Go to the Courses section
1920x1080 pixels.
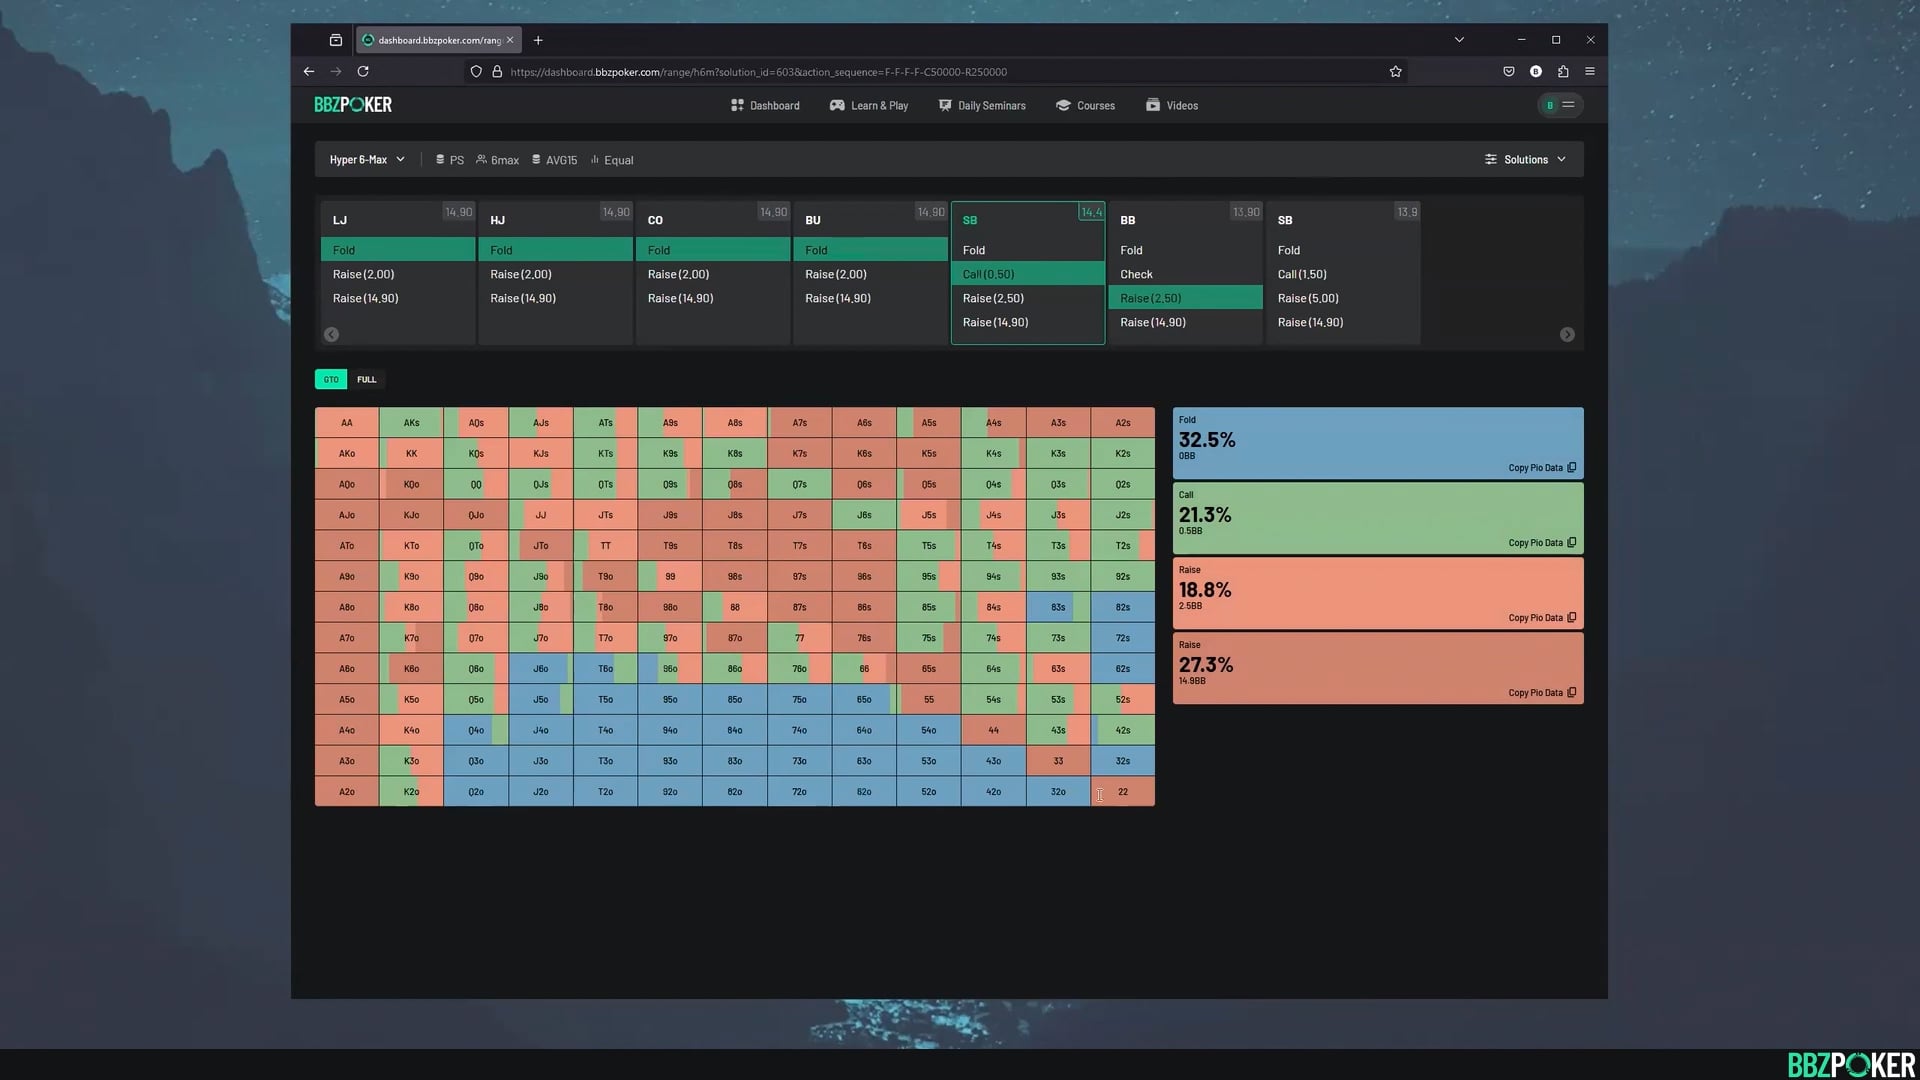point(1085,106)
